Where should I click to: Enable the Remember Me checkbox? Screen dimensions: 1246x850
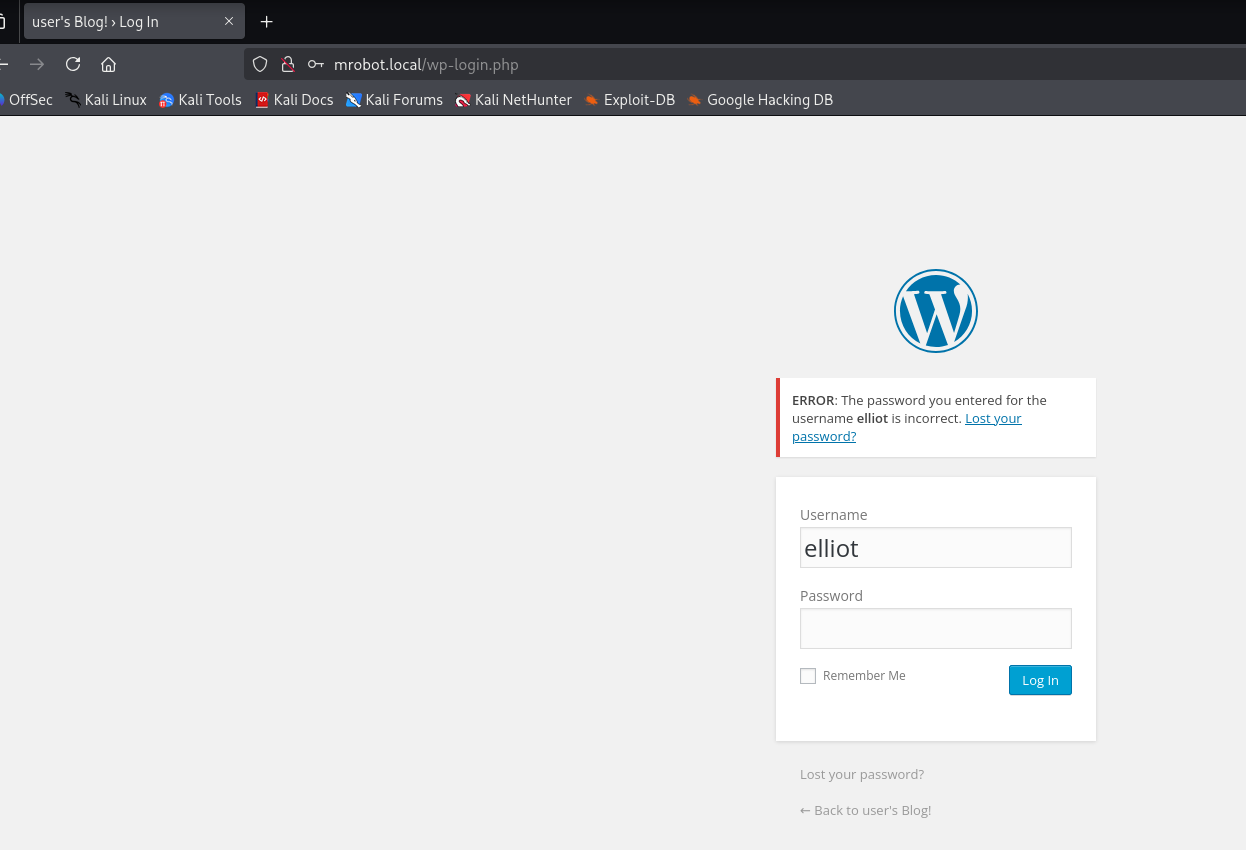808,676
